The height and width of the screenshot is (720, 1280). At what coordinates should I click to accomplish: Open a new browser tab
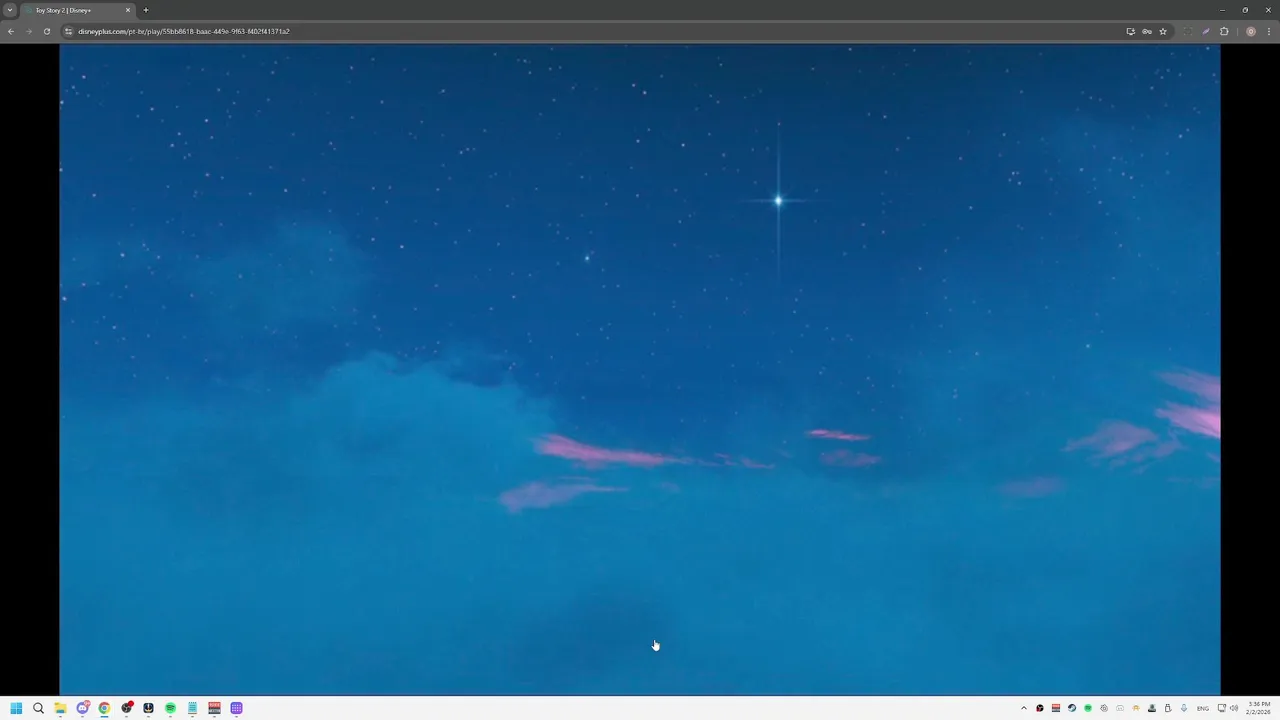146,10
